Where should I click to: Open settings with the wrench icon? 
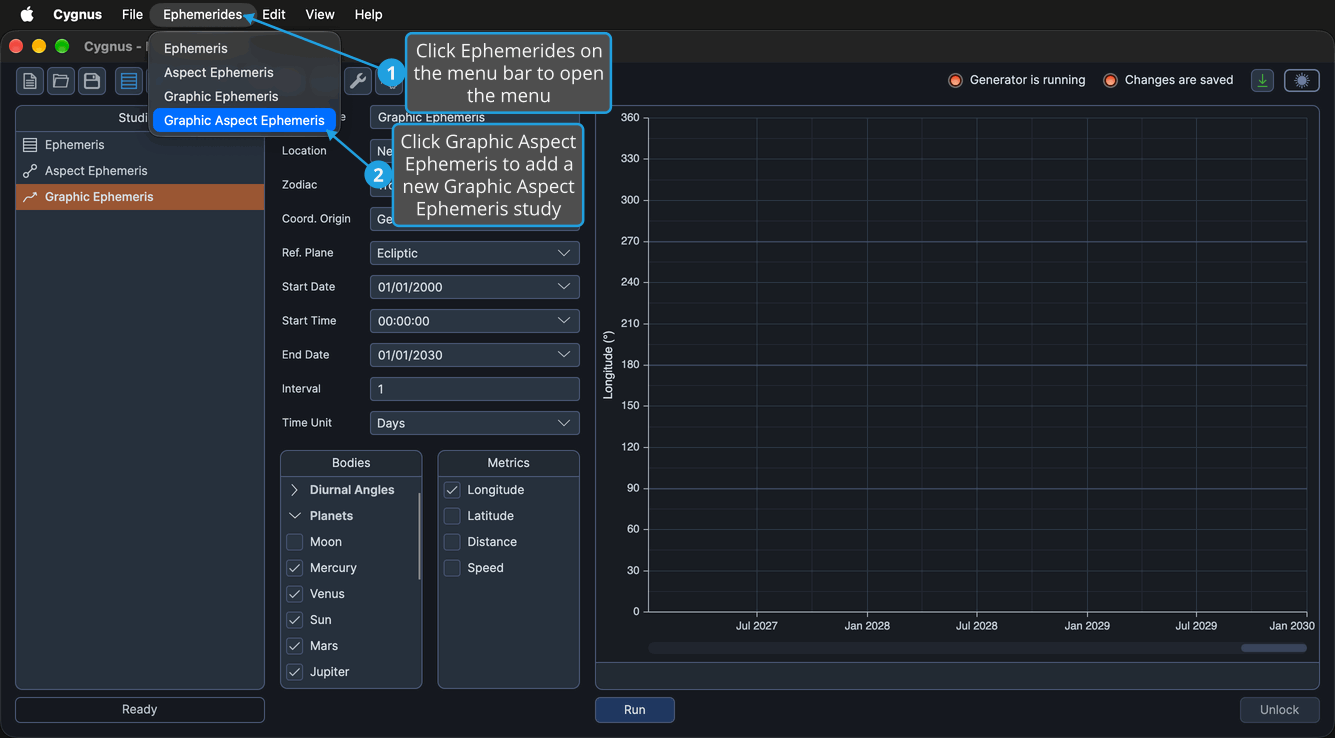tap(357, 81)
